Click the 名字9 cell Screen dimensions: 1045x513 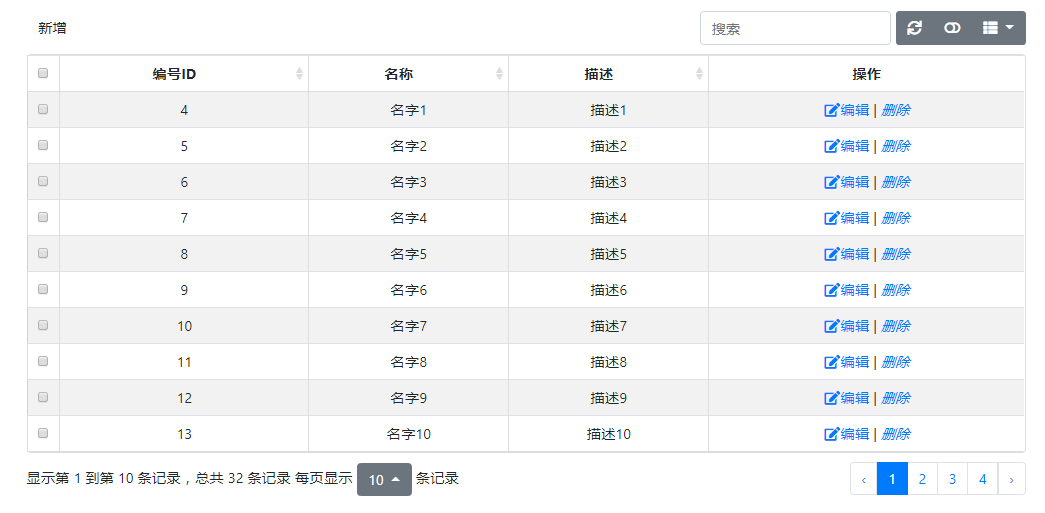click(409, 398)
